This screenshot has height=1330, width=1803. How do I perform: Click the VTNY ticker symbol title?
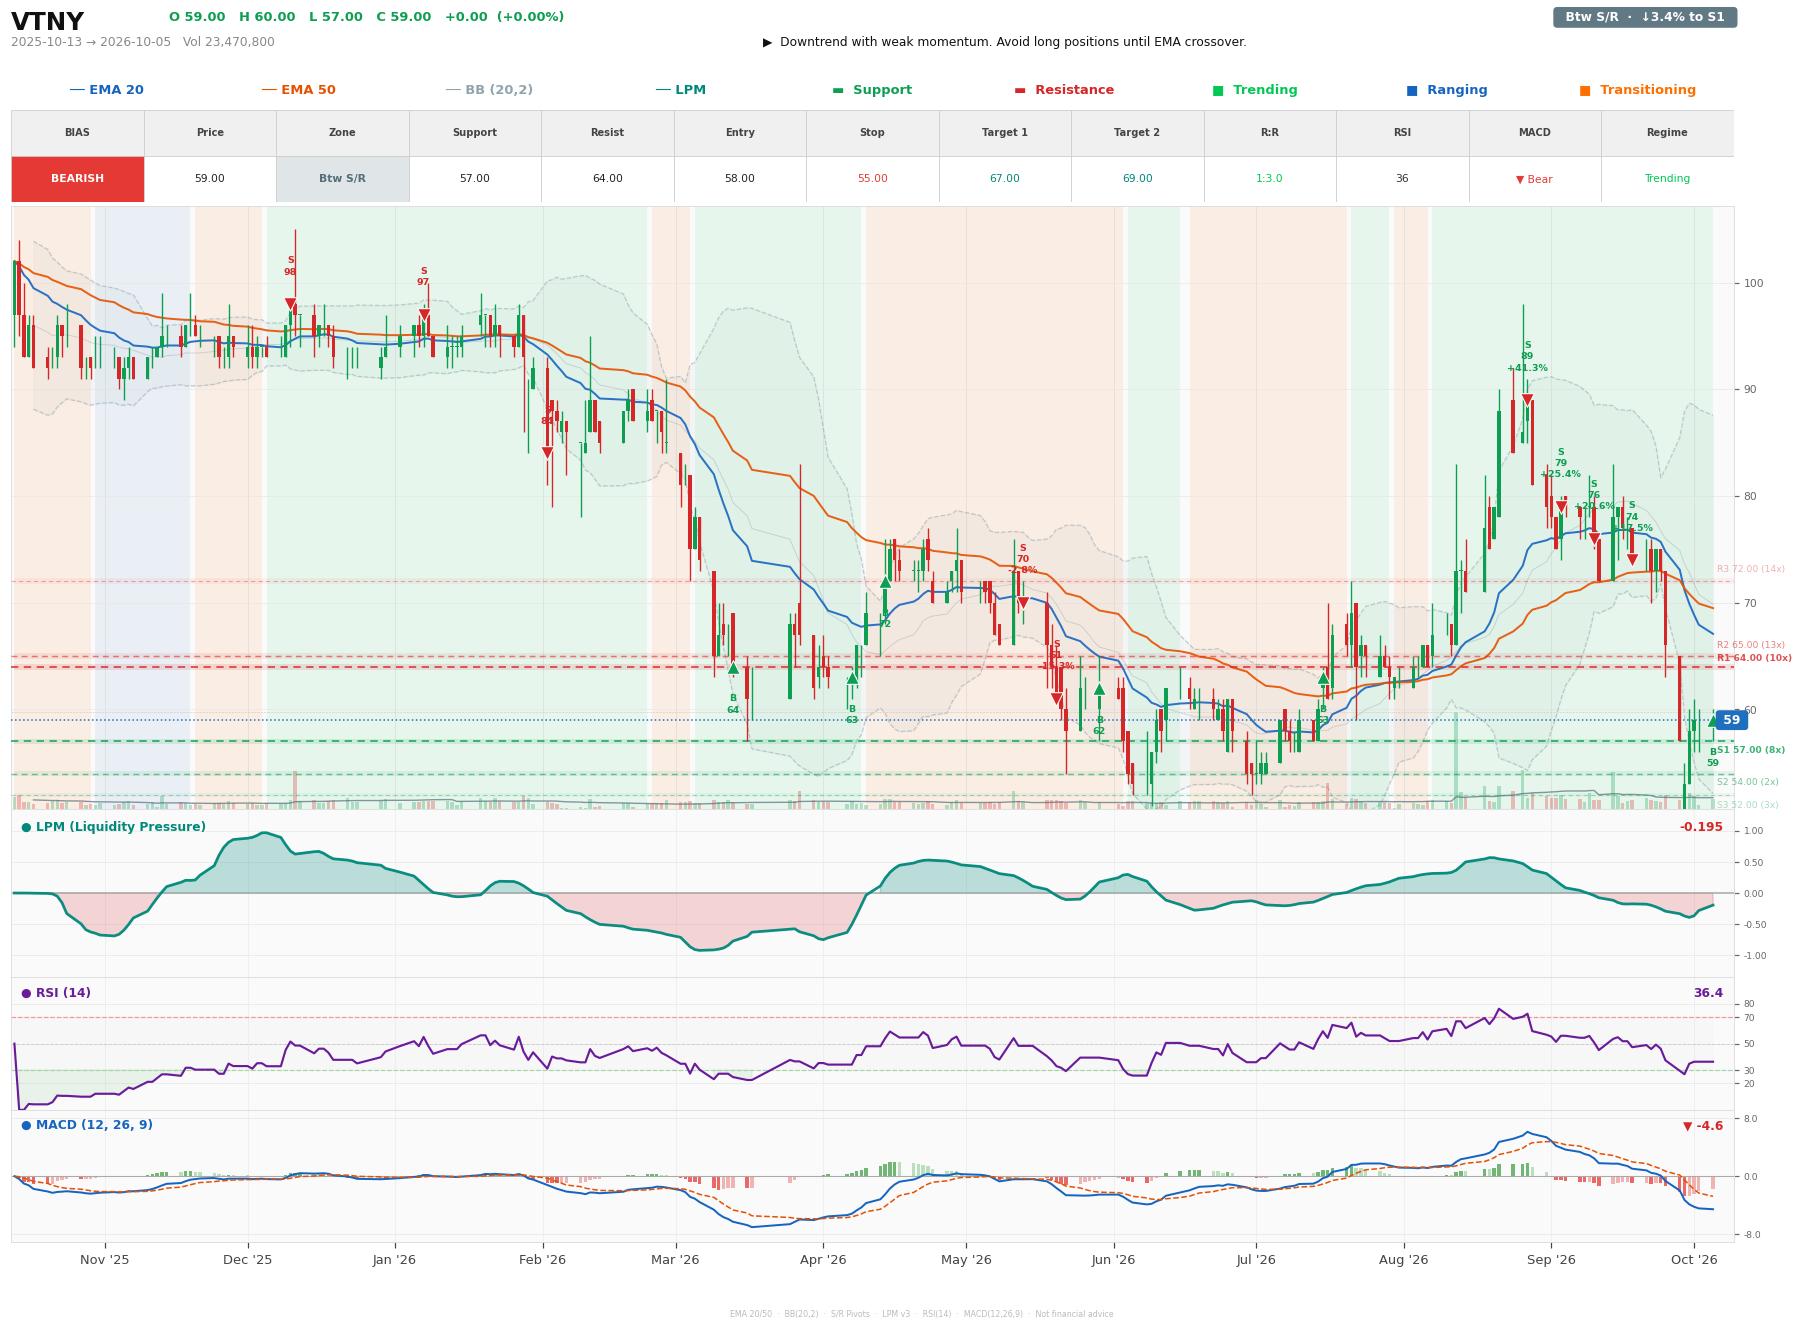click(x=47, y=22)
